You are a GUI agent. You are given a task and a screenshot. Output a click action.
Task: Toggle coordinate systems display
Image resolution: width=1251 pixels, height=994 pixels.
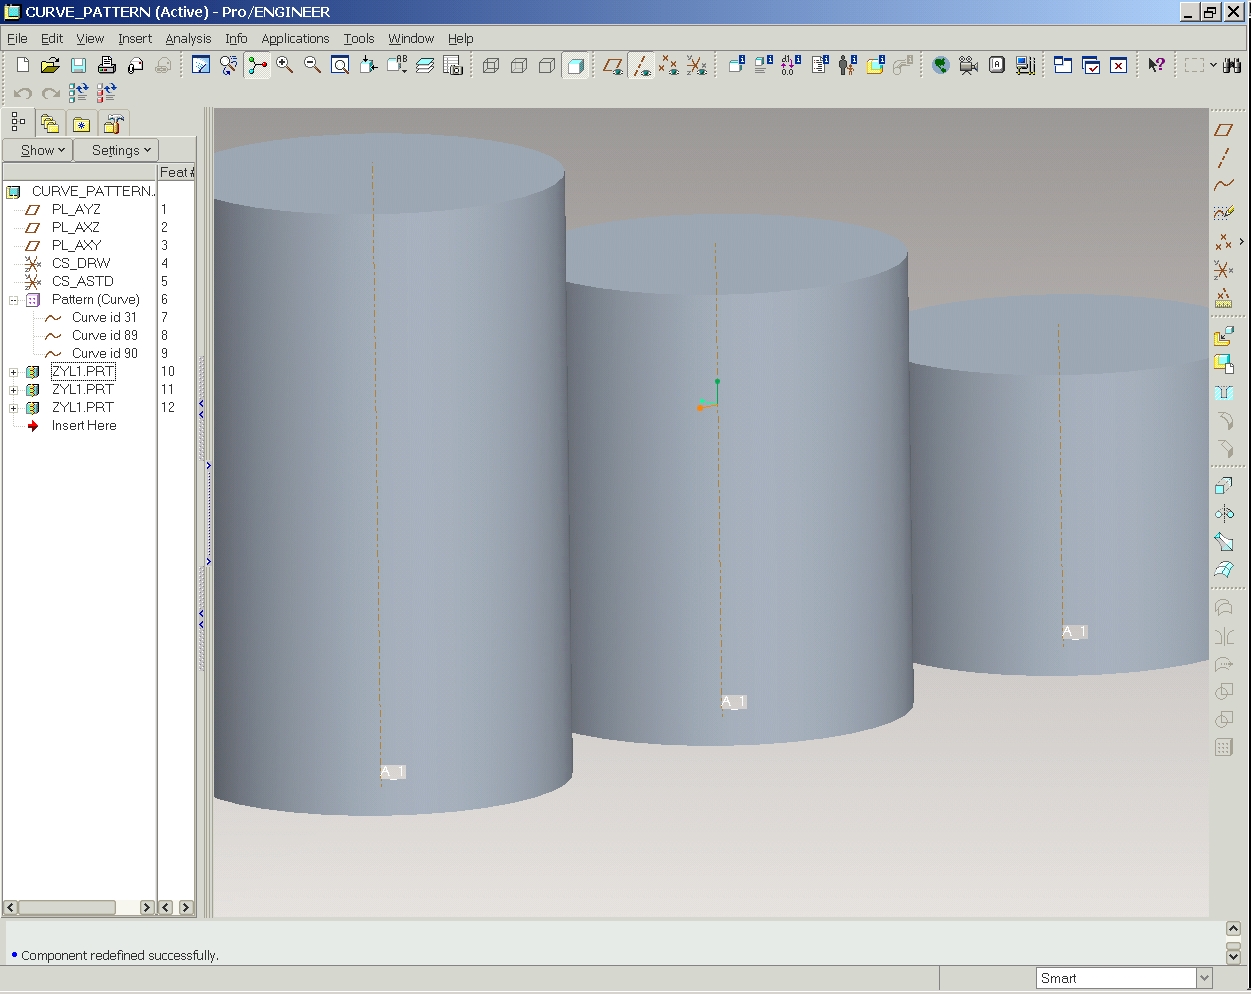point(697,66)
